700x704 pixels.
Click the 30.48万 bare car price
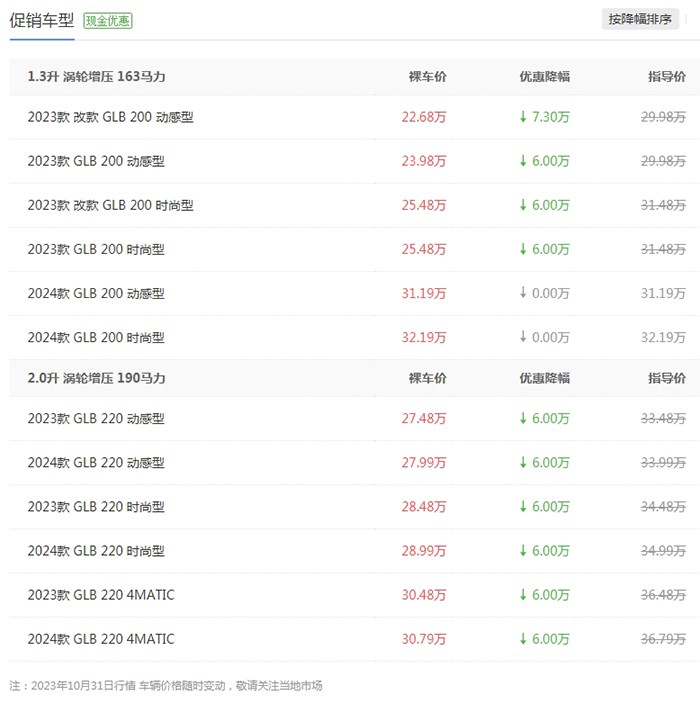pyautogui.click(x=424, y=595)
